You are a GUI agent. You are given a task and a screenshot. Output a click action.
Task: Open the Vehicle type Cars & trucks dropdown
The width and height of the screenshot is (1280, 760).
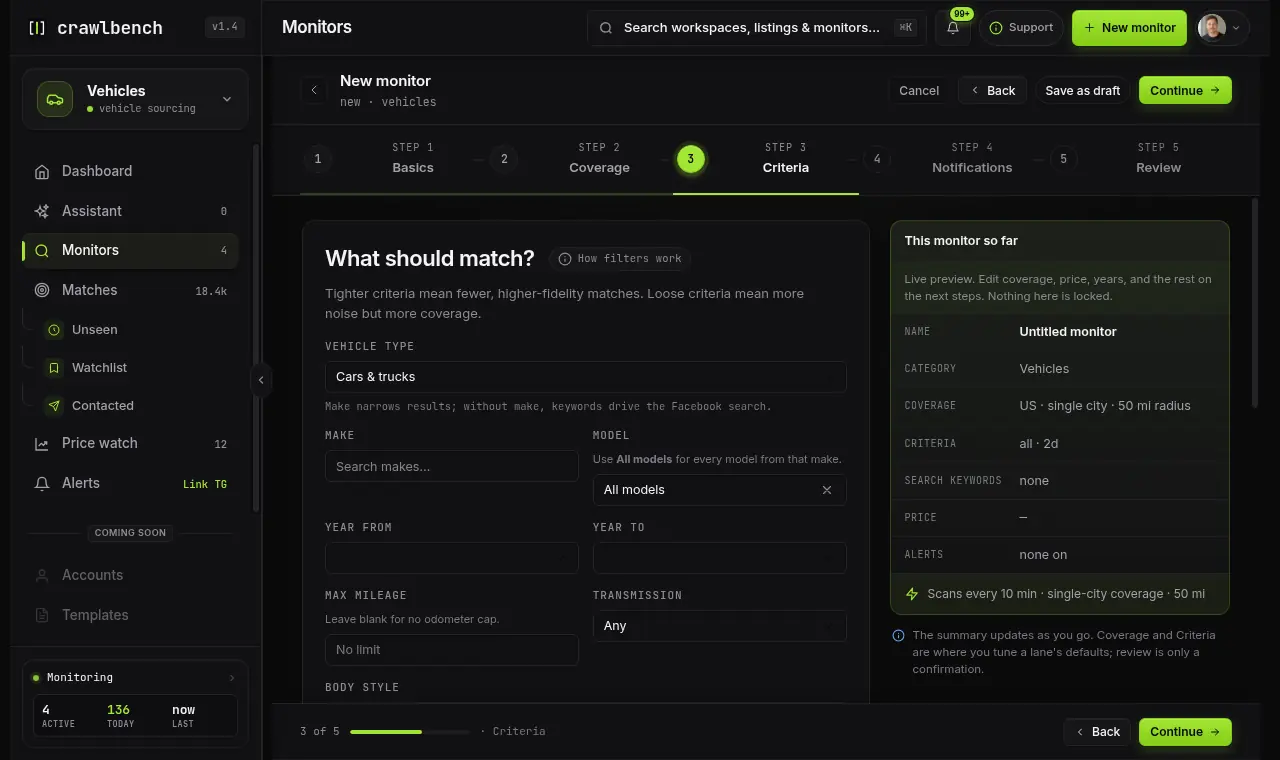pyautogui.click(x=586, y=377)
